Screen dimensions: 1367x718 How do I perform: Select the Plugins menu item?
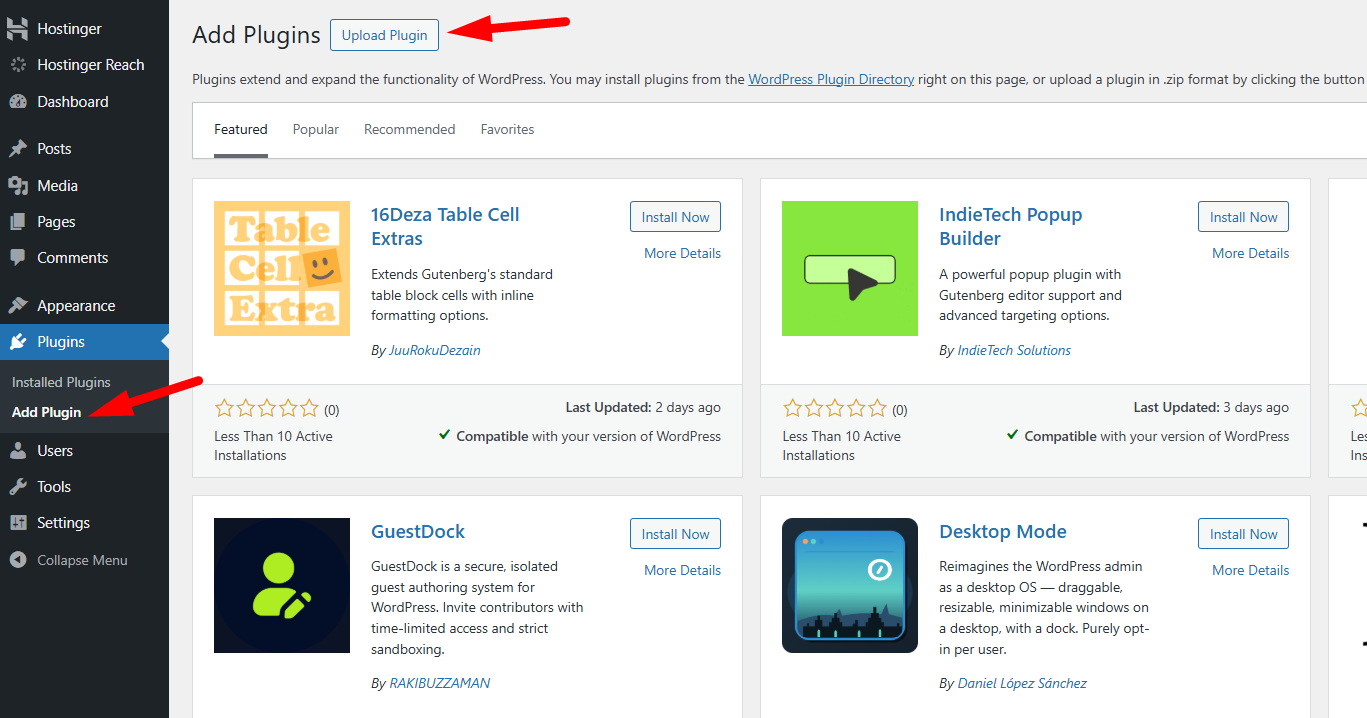coord(84,342)
